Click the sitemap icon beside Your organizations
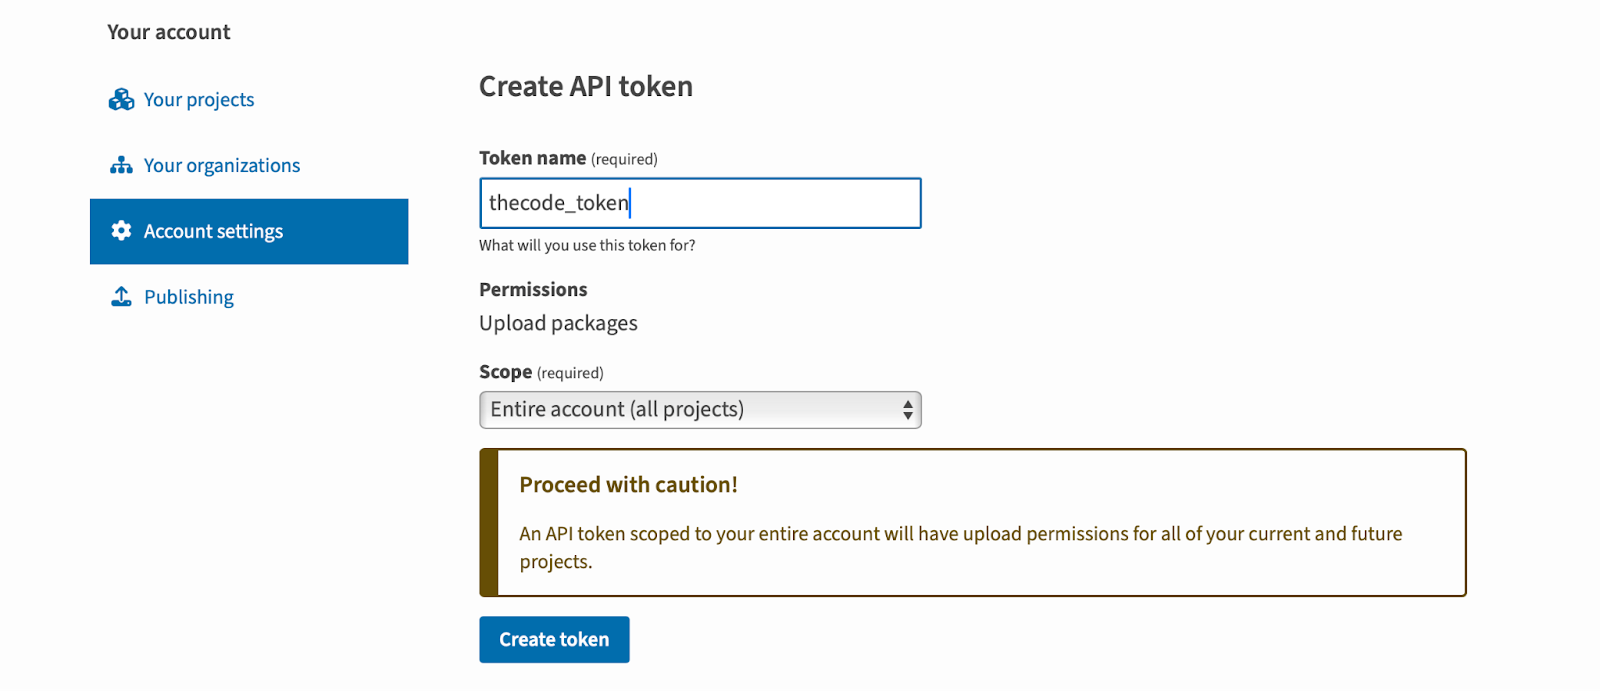 pos(121,166)
